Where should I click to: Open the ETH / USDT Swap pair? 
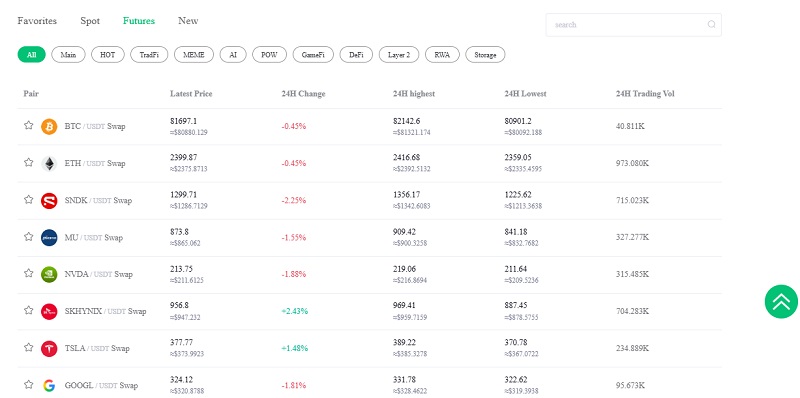coord(95,163)
